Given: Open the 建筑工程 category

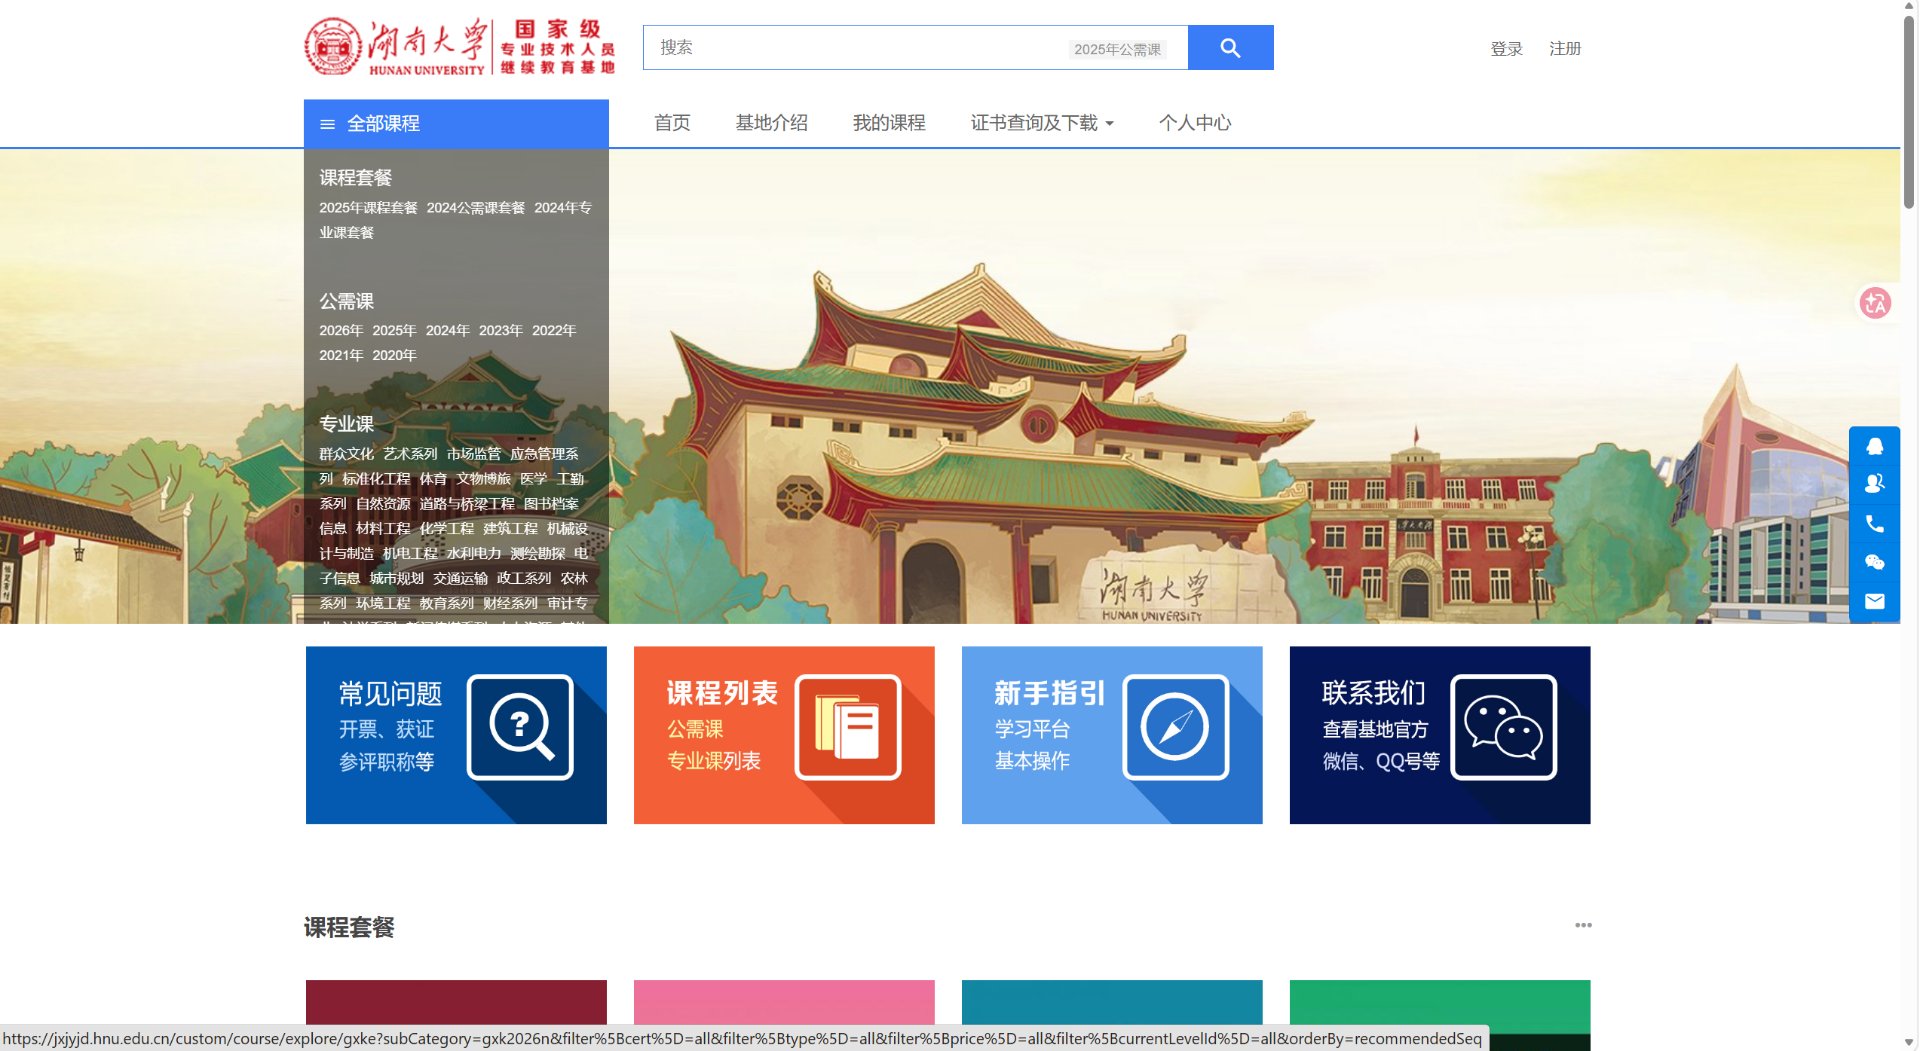Looking at the screenshot, I should click(x=510, y=529).
